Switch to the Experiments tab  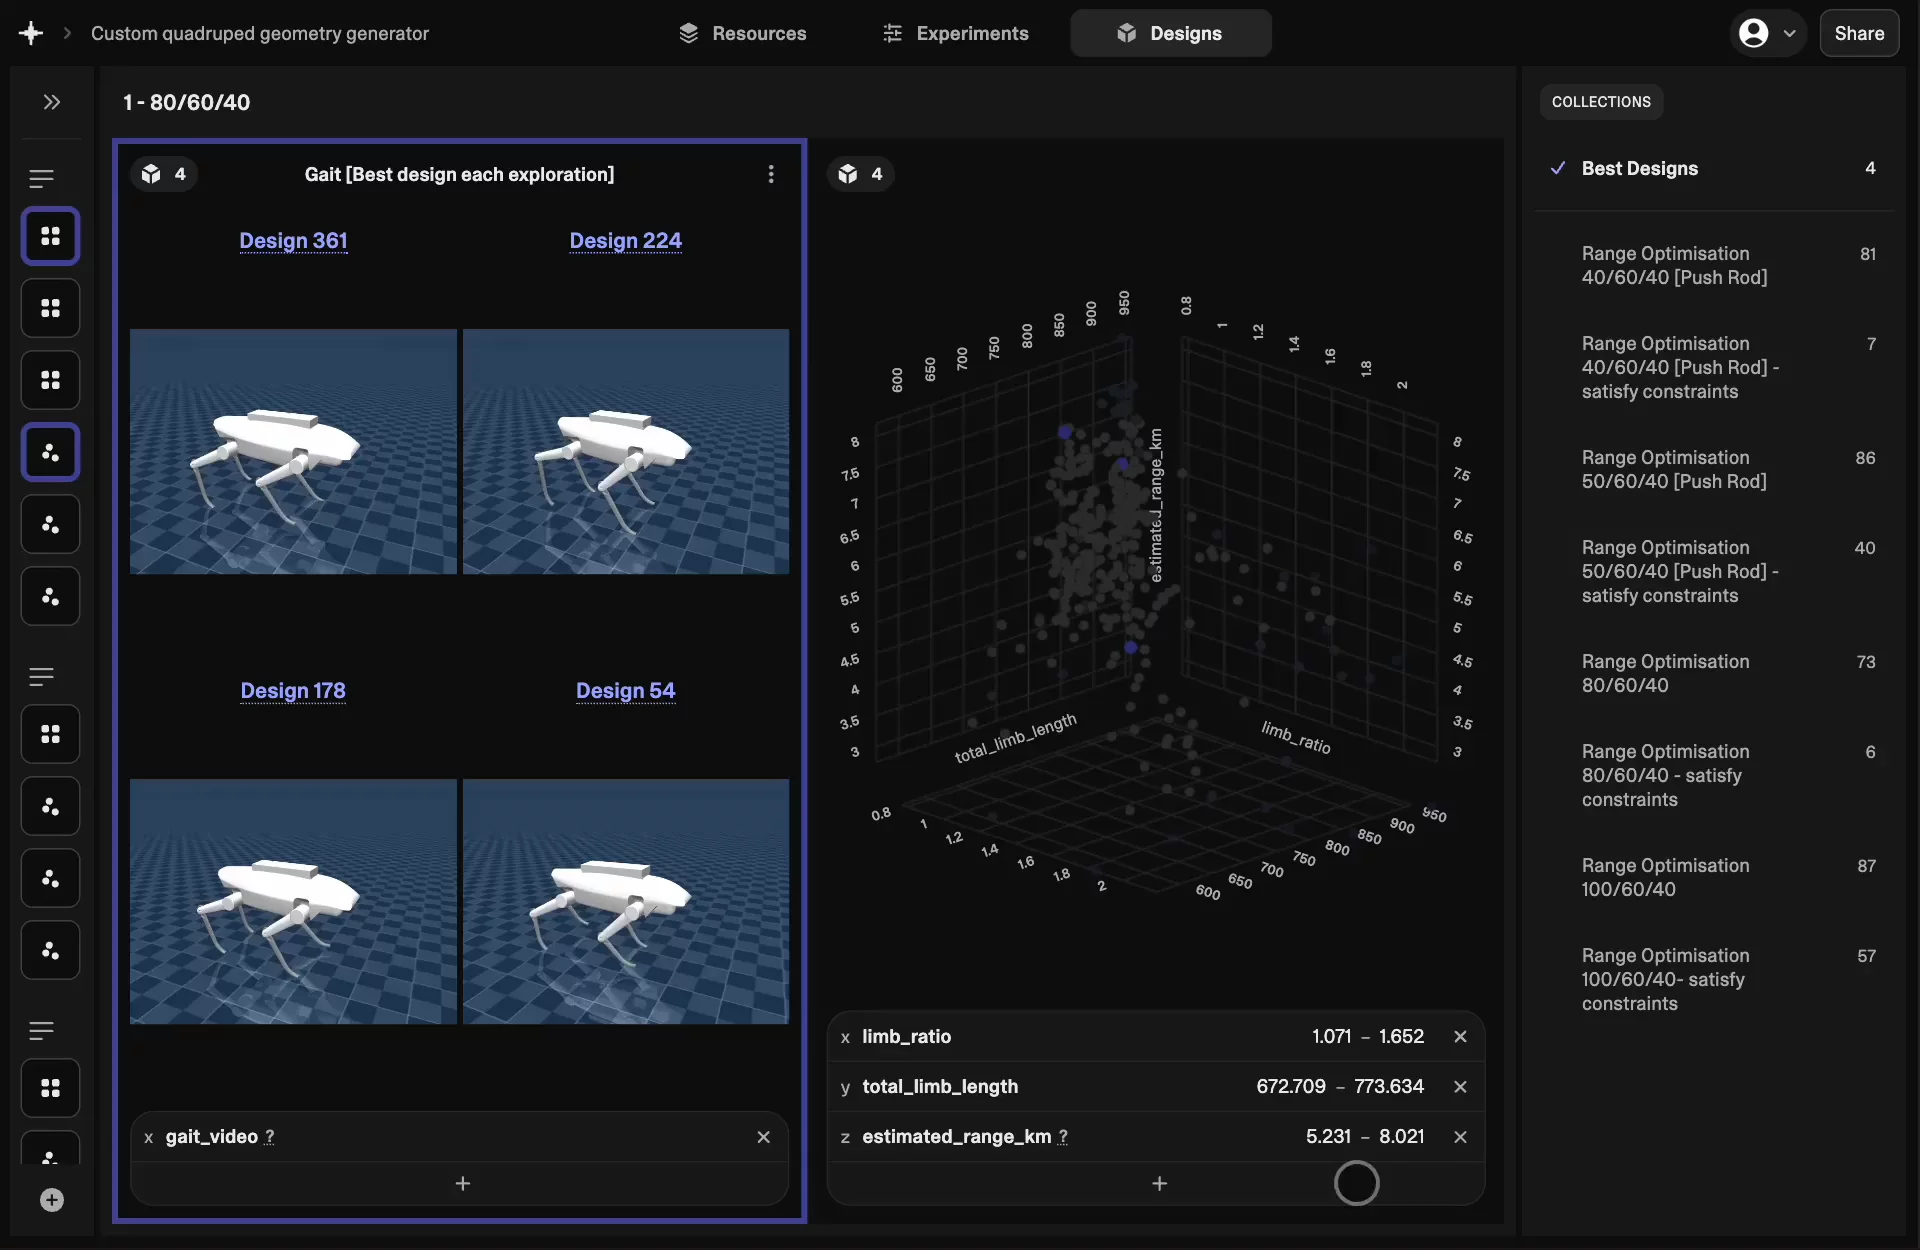(x=955, y=33)
